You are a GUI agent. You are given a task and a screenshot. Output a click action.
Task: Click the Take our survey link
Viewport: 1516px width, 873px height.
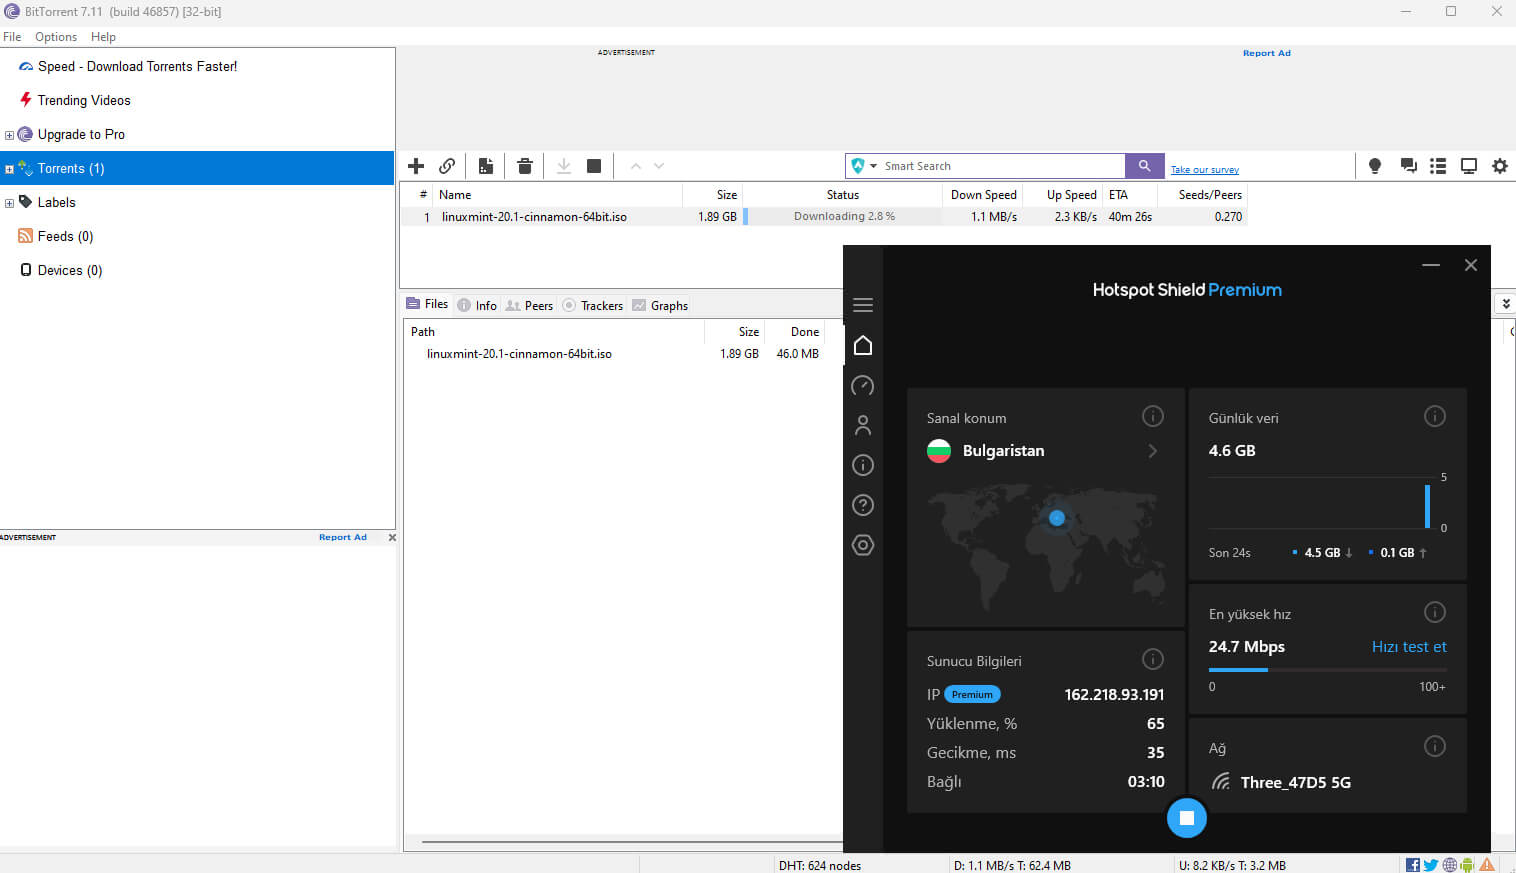[1205, 170]
